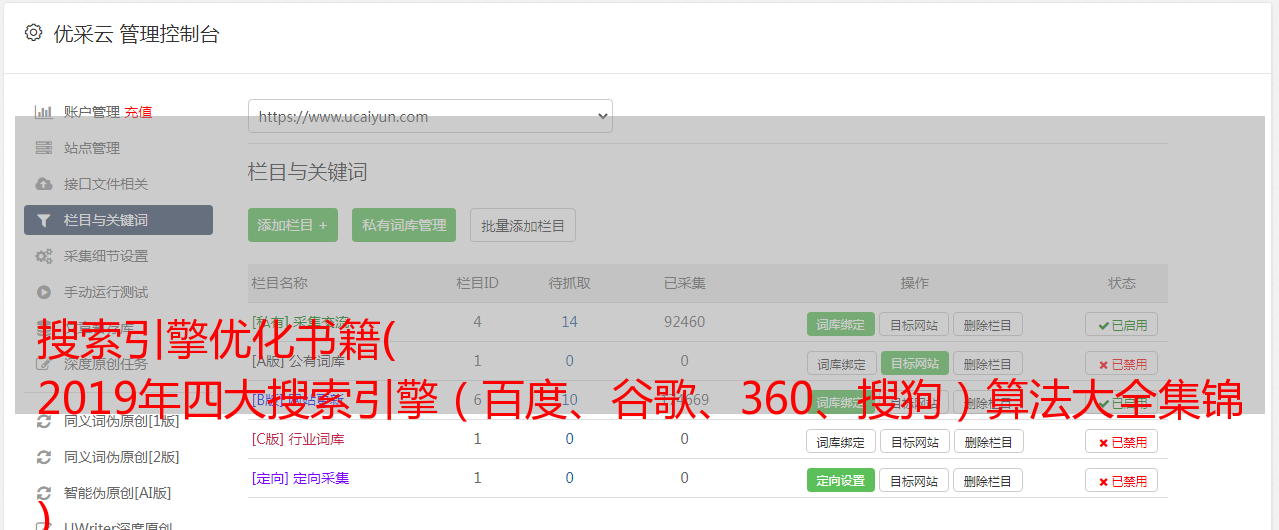Click the 待抓取 column header

click(x=569, y=283)
